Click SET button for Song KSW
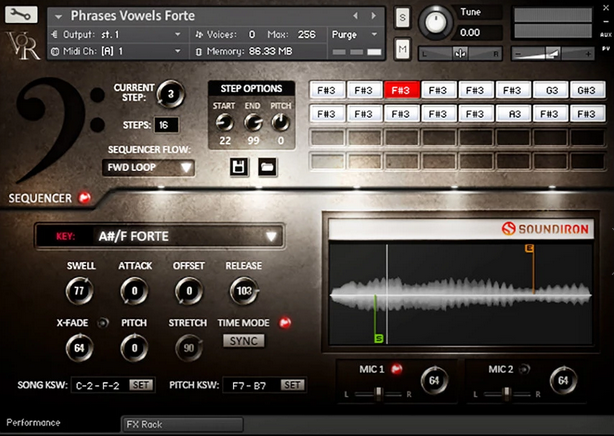 coord(141,385)
